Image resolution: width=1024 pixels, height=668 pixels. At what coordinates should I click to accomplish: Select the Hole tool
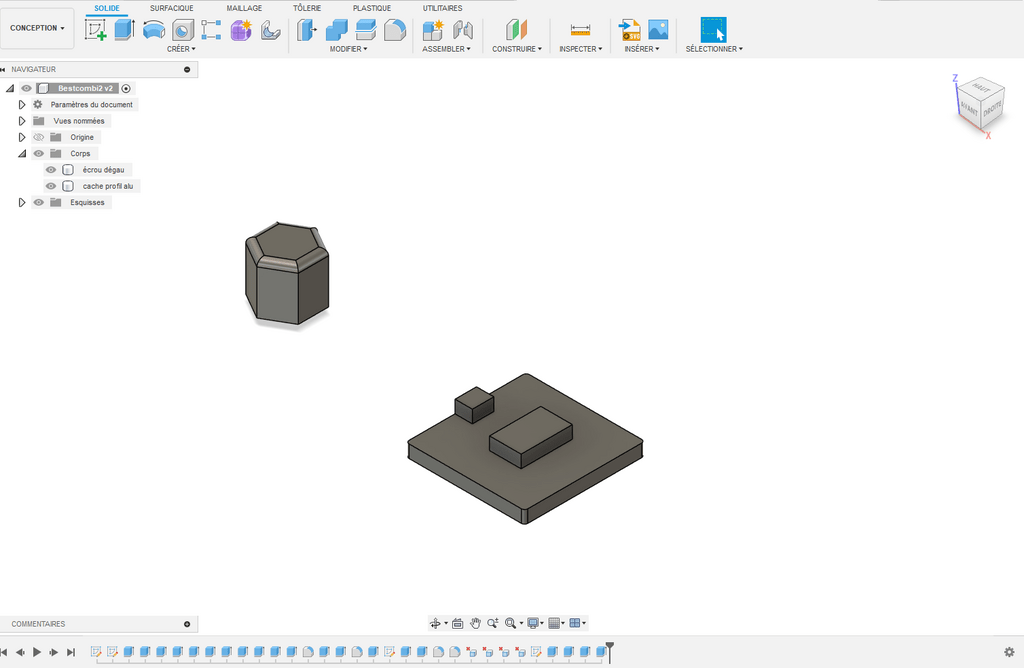tap(184, 30)
